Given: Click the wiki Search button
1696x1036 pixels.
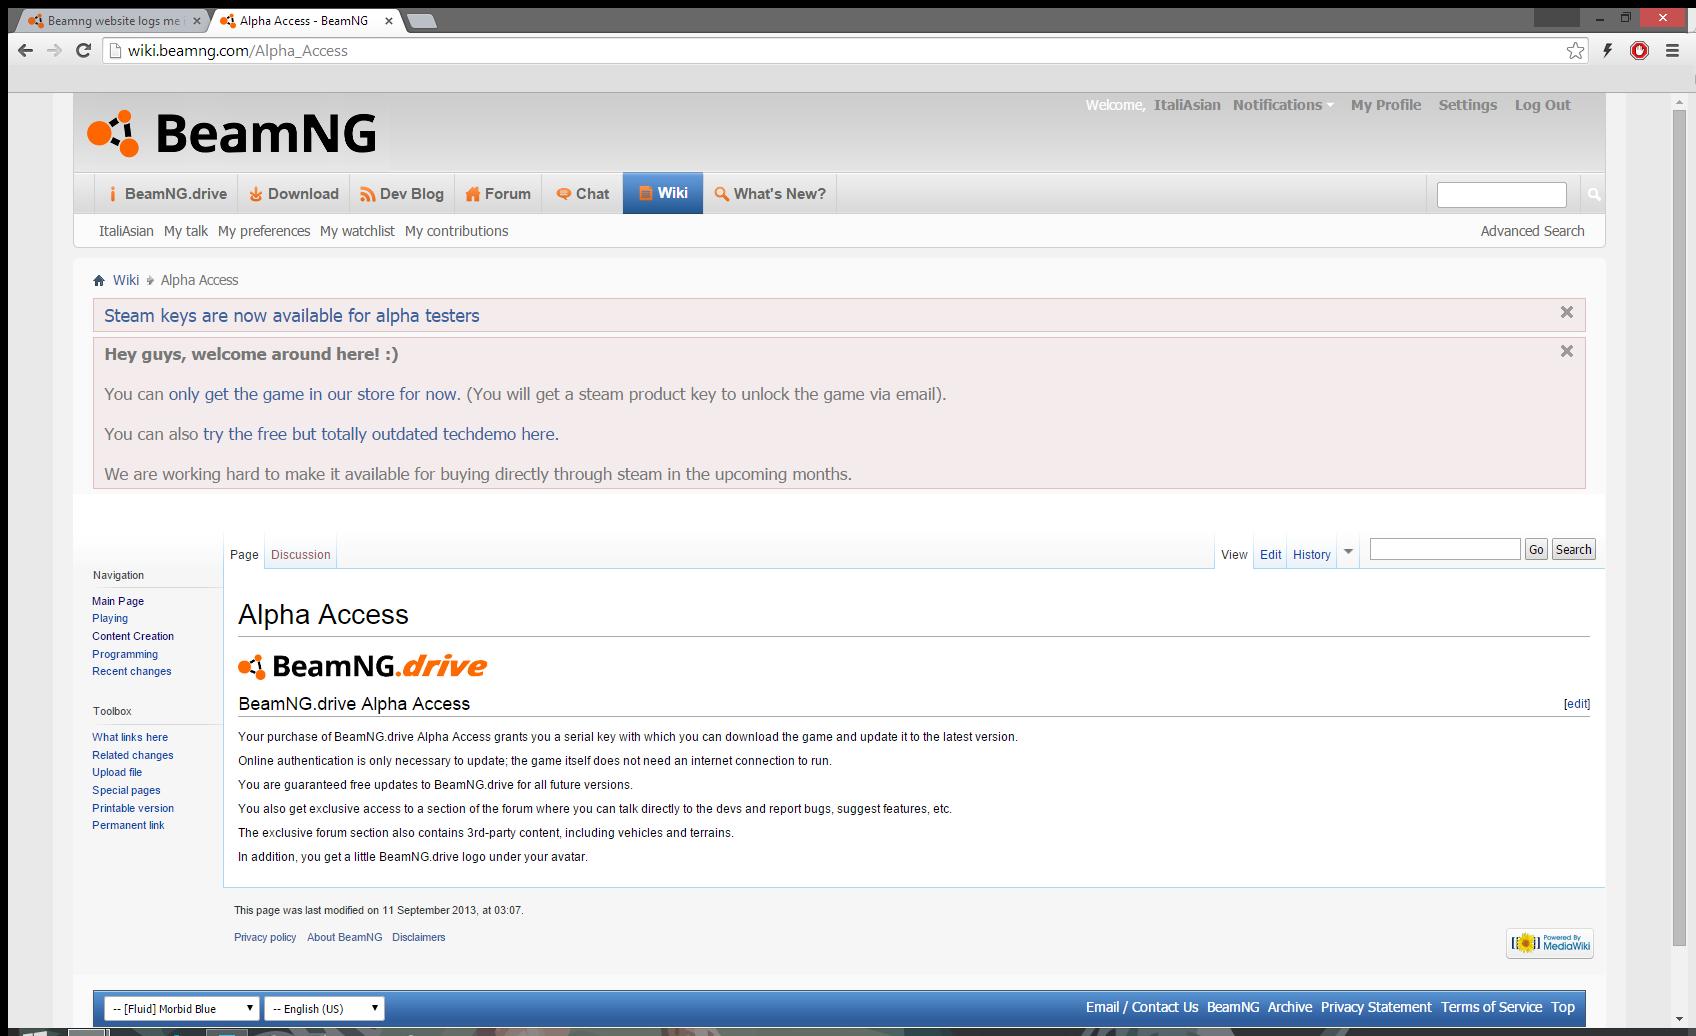Looking at the screenshot, I should pyautogui.click(x=1573, y=549).
